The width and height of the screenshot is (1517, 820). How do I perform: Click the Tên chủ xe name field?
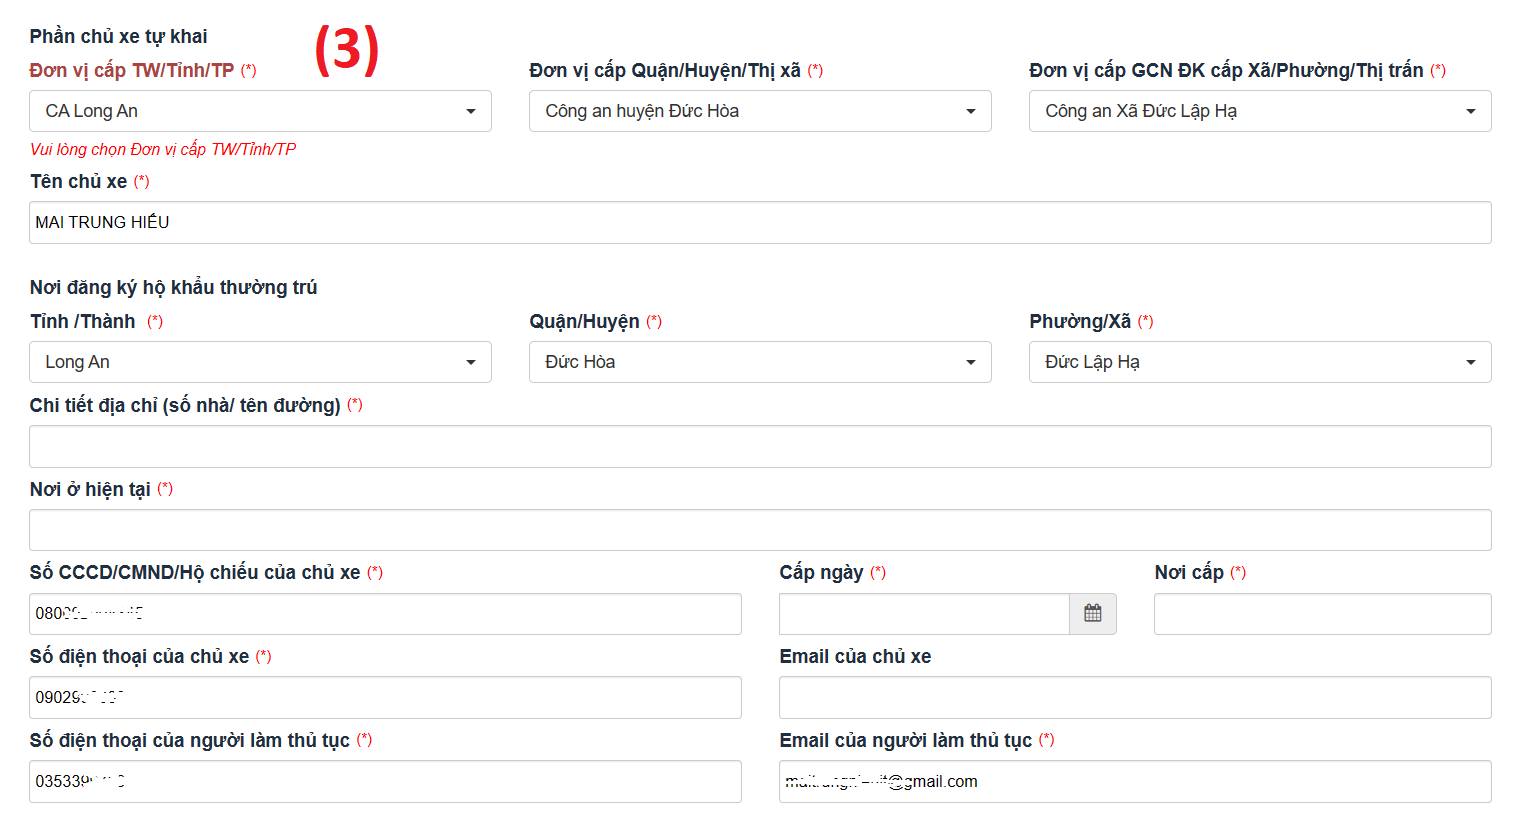[x=760, y=223]
